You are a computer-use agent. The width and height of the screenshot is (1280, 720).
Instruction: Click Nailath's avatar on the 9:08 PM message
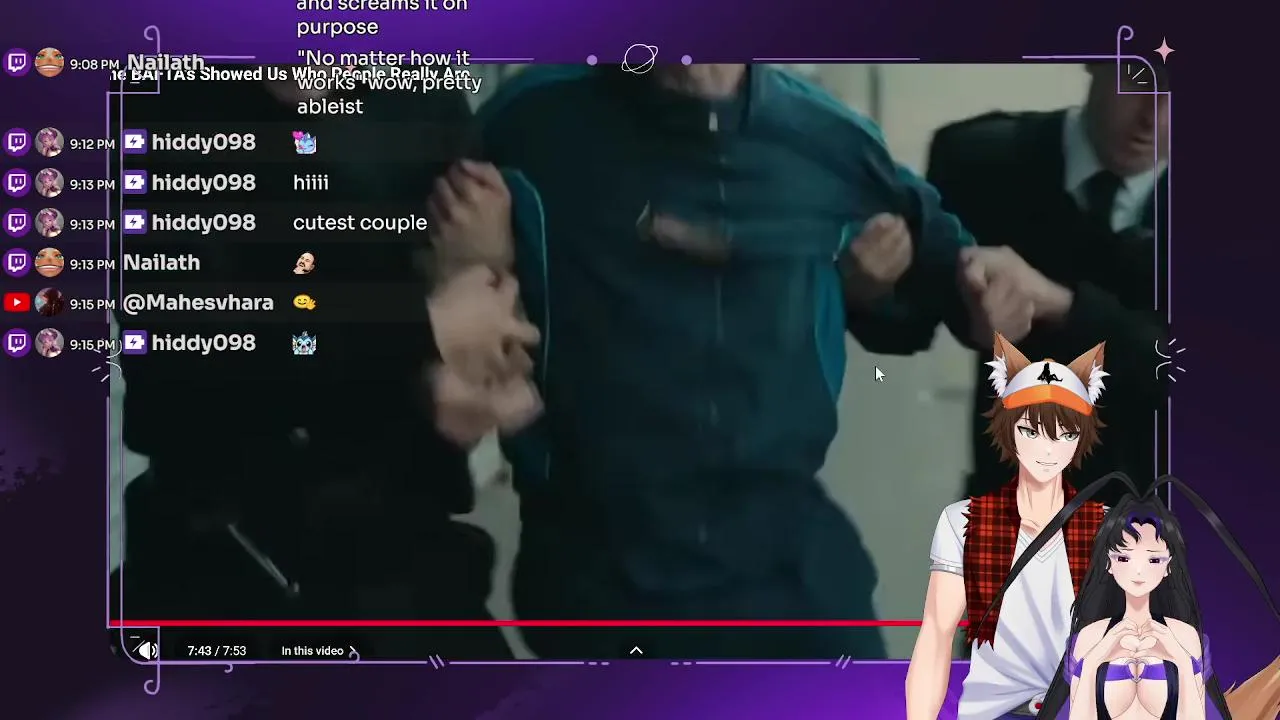49,63
